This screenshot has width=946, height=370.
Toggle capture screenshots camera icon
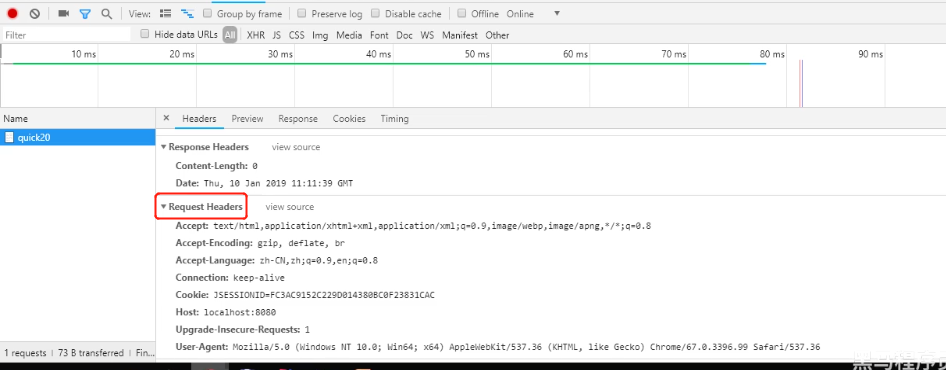click(63, 13)
